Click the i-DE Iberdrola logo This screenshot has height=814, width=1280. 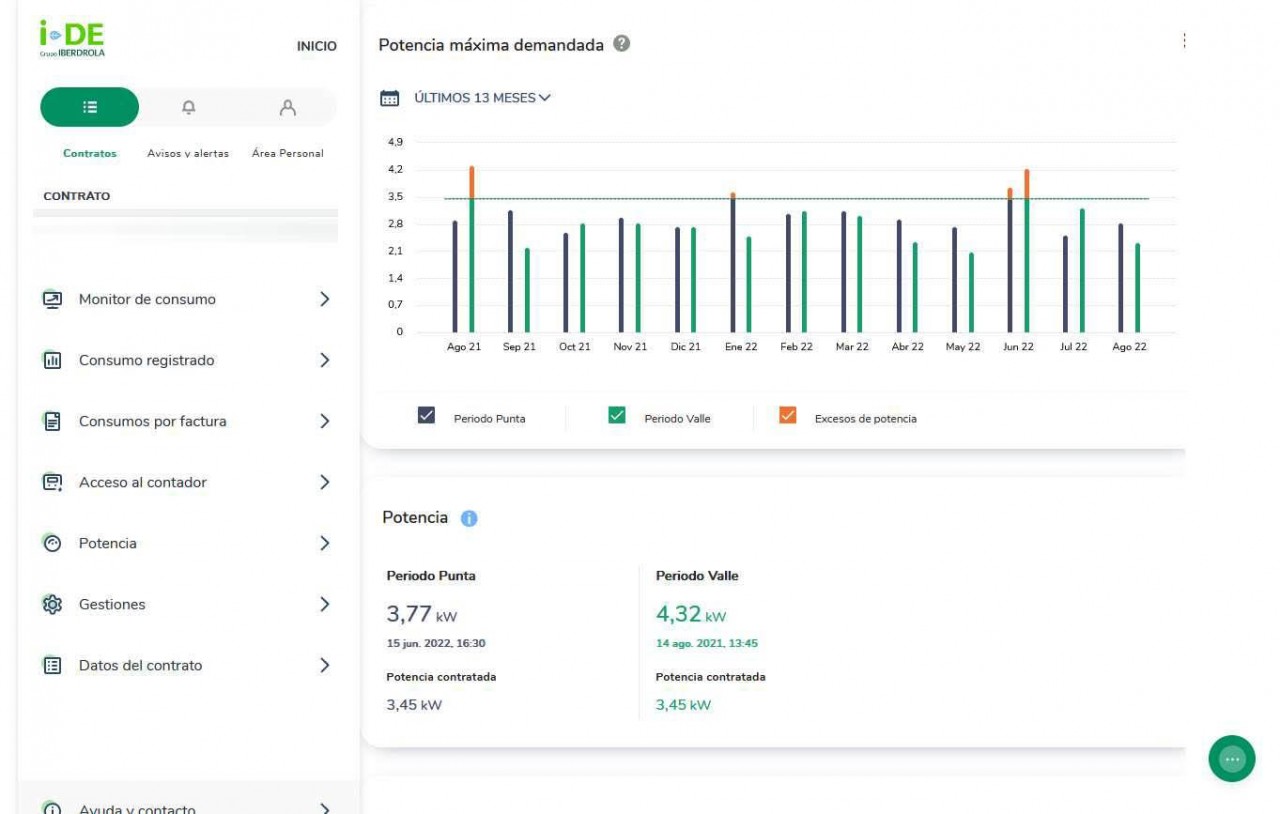(72, 39)
